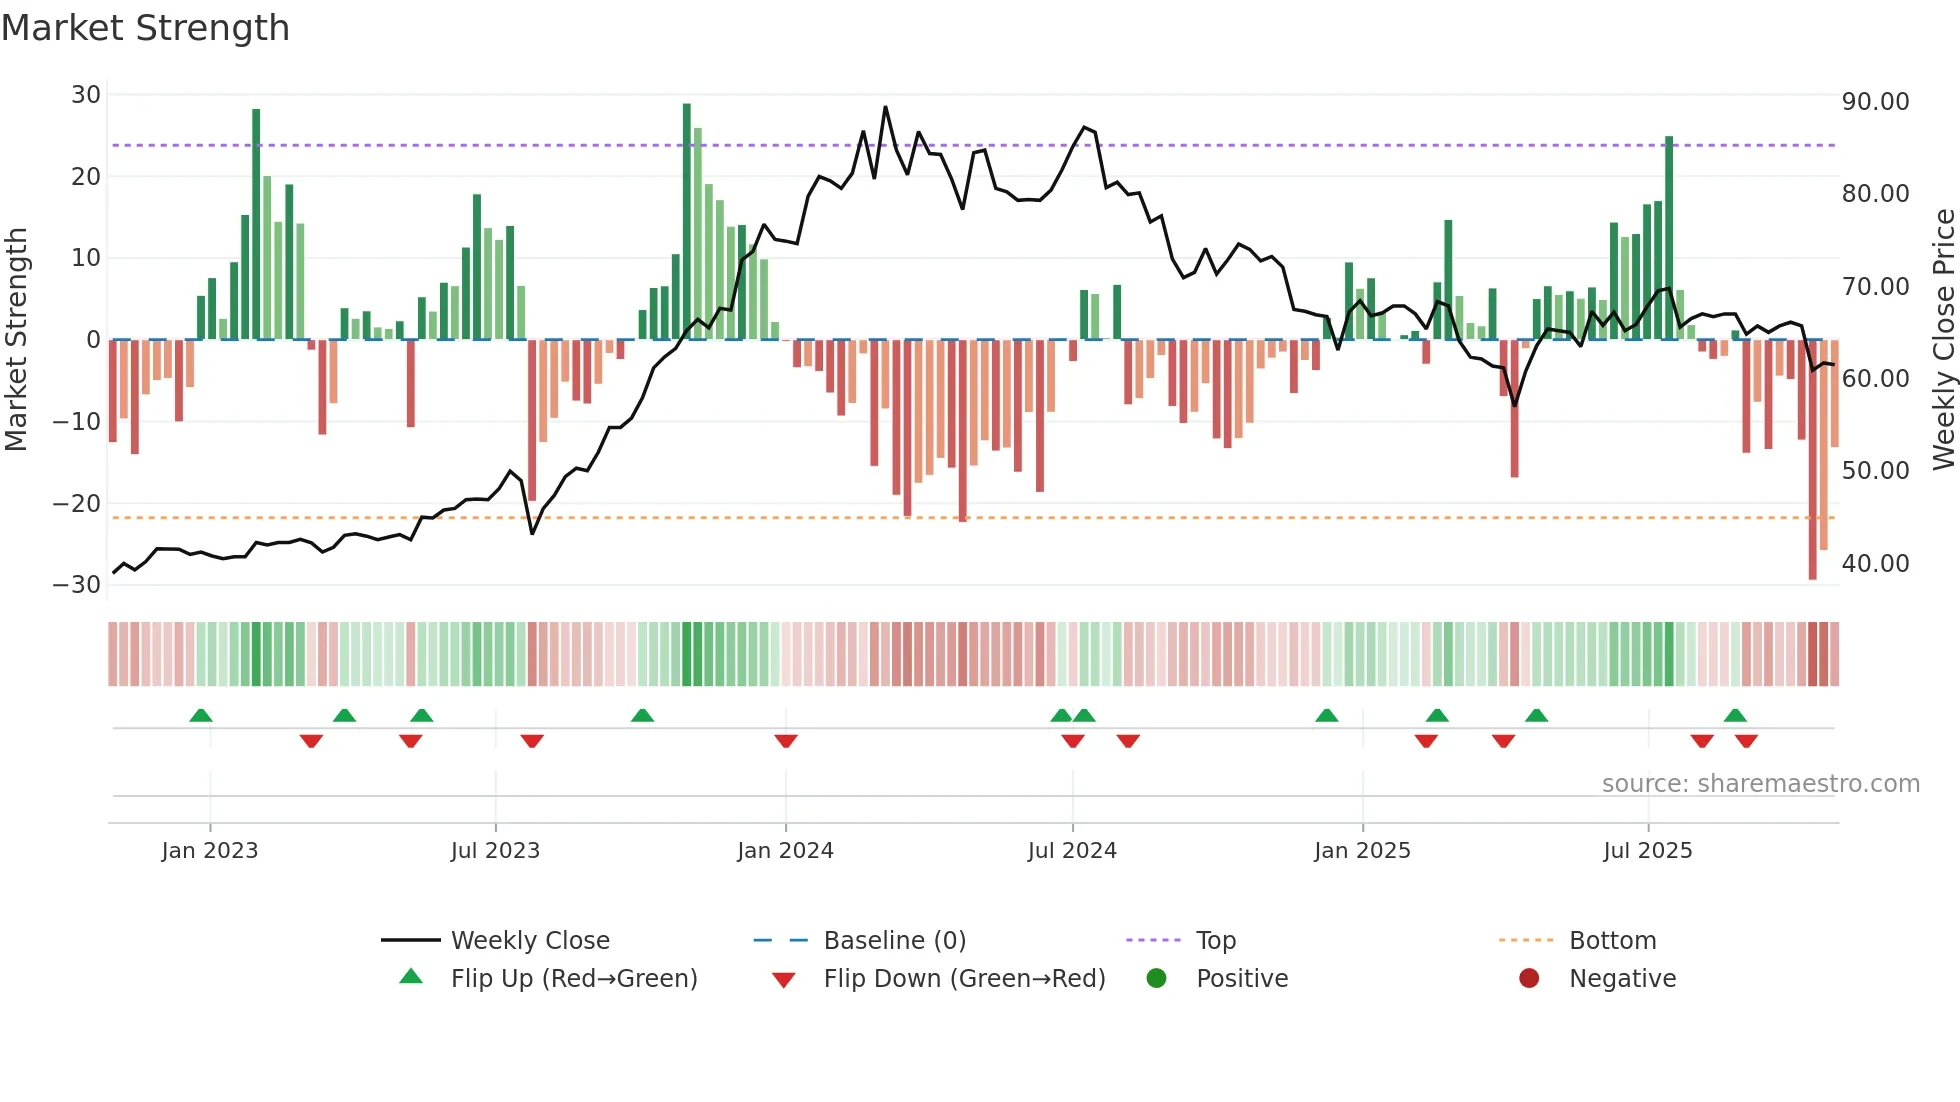Click the Weekly Close Price axis title

coord(1944,340)
